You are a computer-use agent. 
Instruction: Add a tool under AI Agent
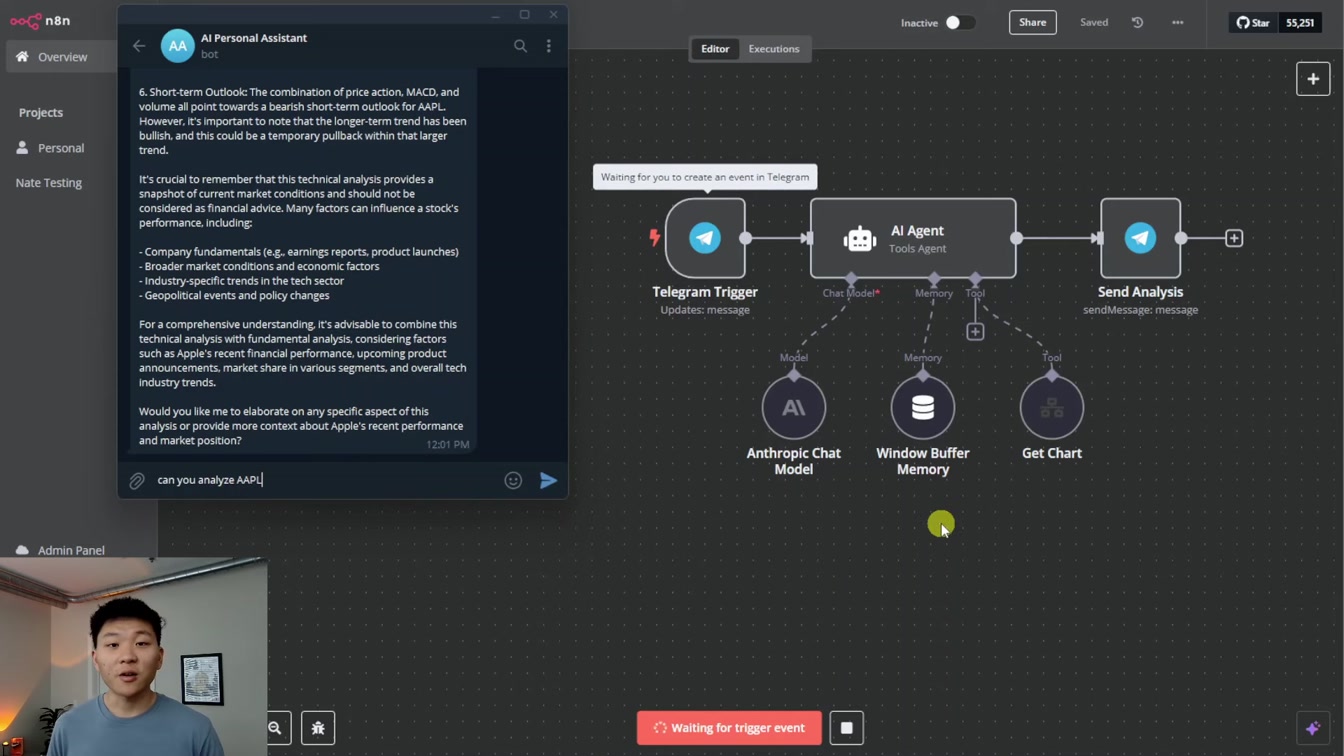[x=975, y=331]
